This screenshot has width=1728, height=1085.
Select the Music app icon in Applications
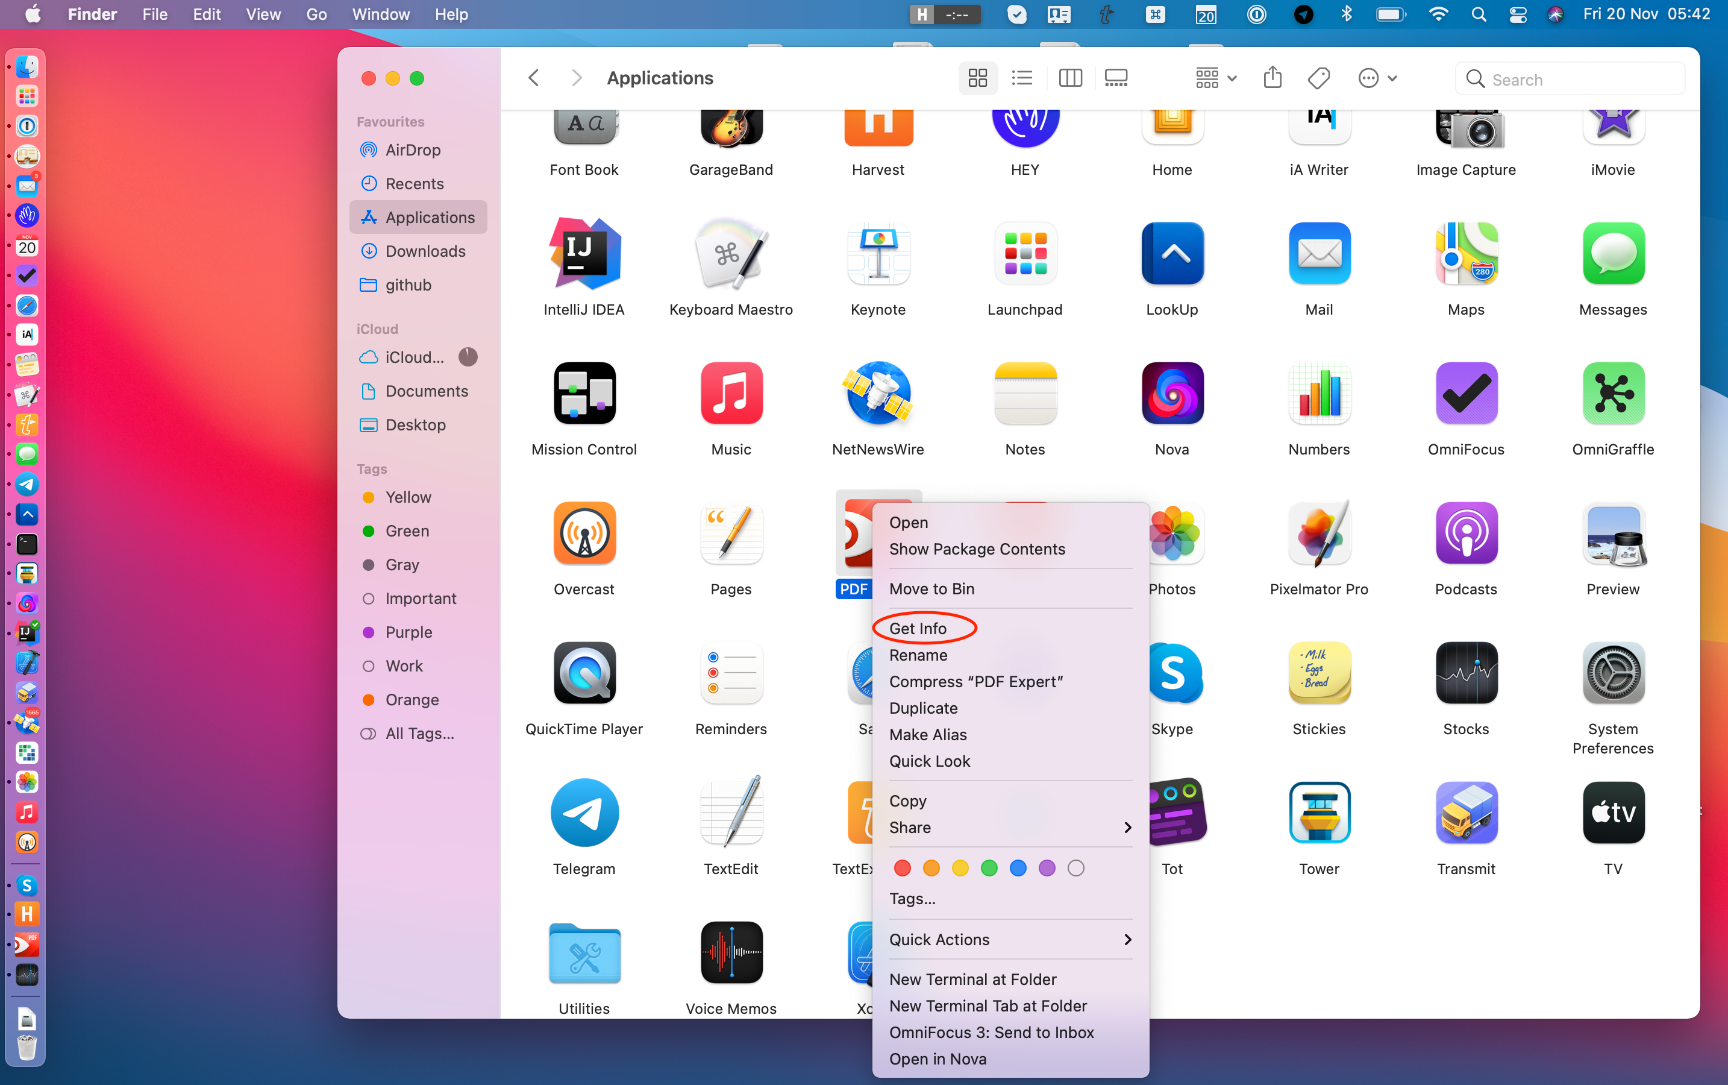[x=731, y=394]
